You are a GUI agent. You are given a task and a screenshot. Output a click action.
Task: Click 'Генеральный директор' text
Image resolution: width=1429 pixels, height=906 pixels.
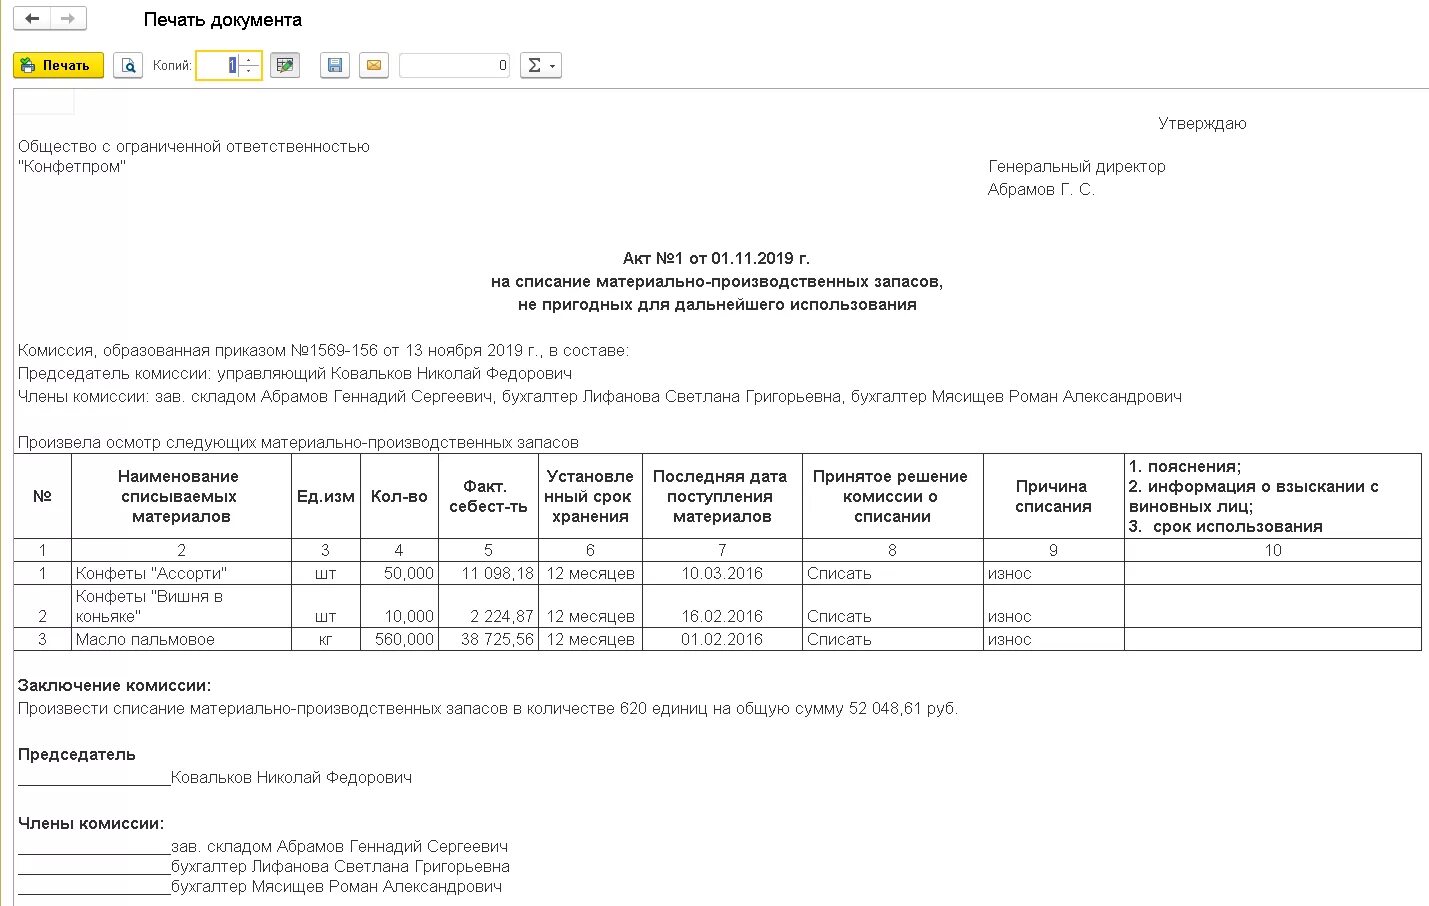pyautogui.click(x=1077, y=167)
